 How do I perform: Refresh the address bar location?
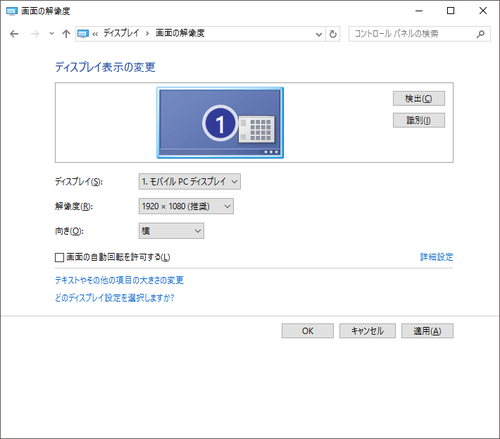[333, 34]
